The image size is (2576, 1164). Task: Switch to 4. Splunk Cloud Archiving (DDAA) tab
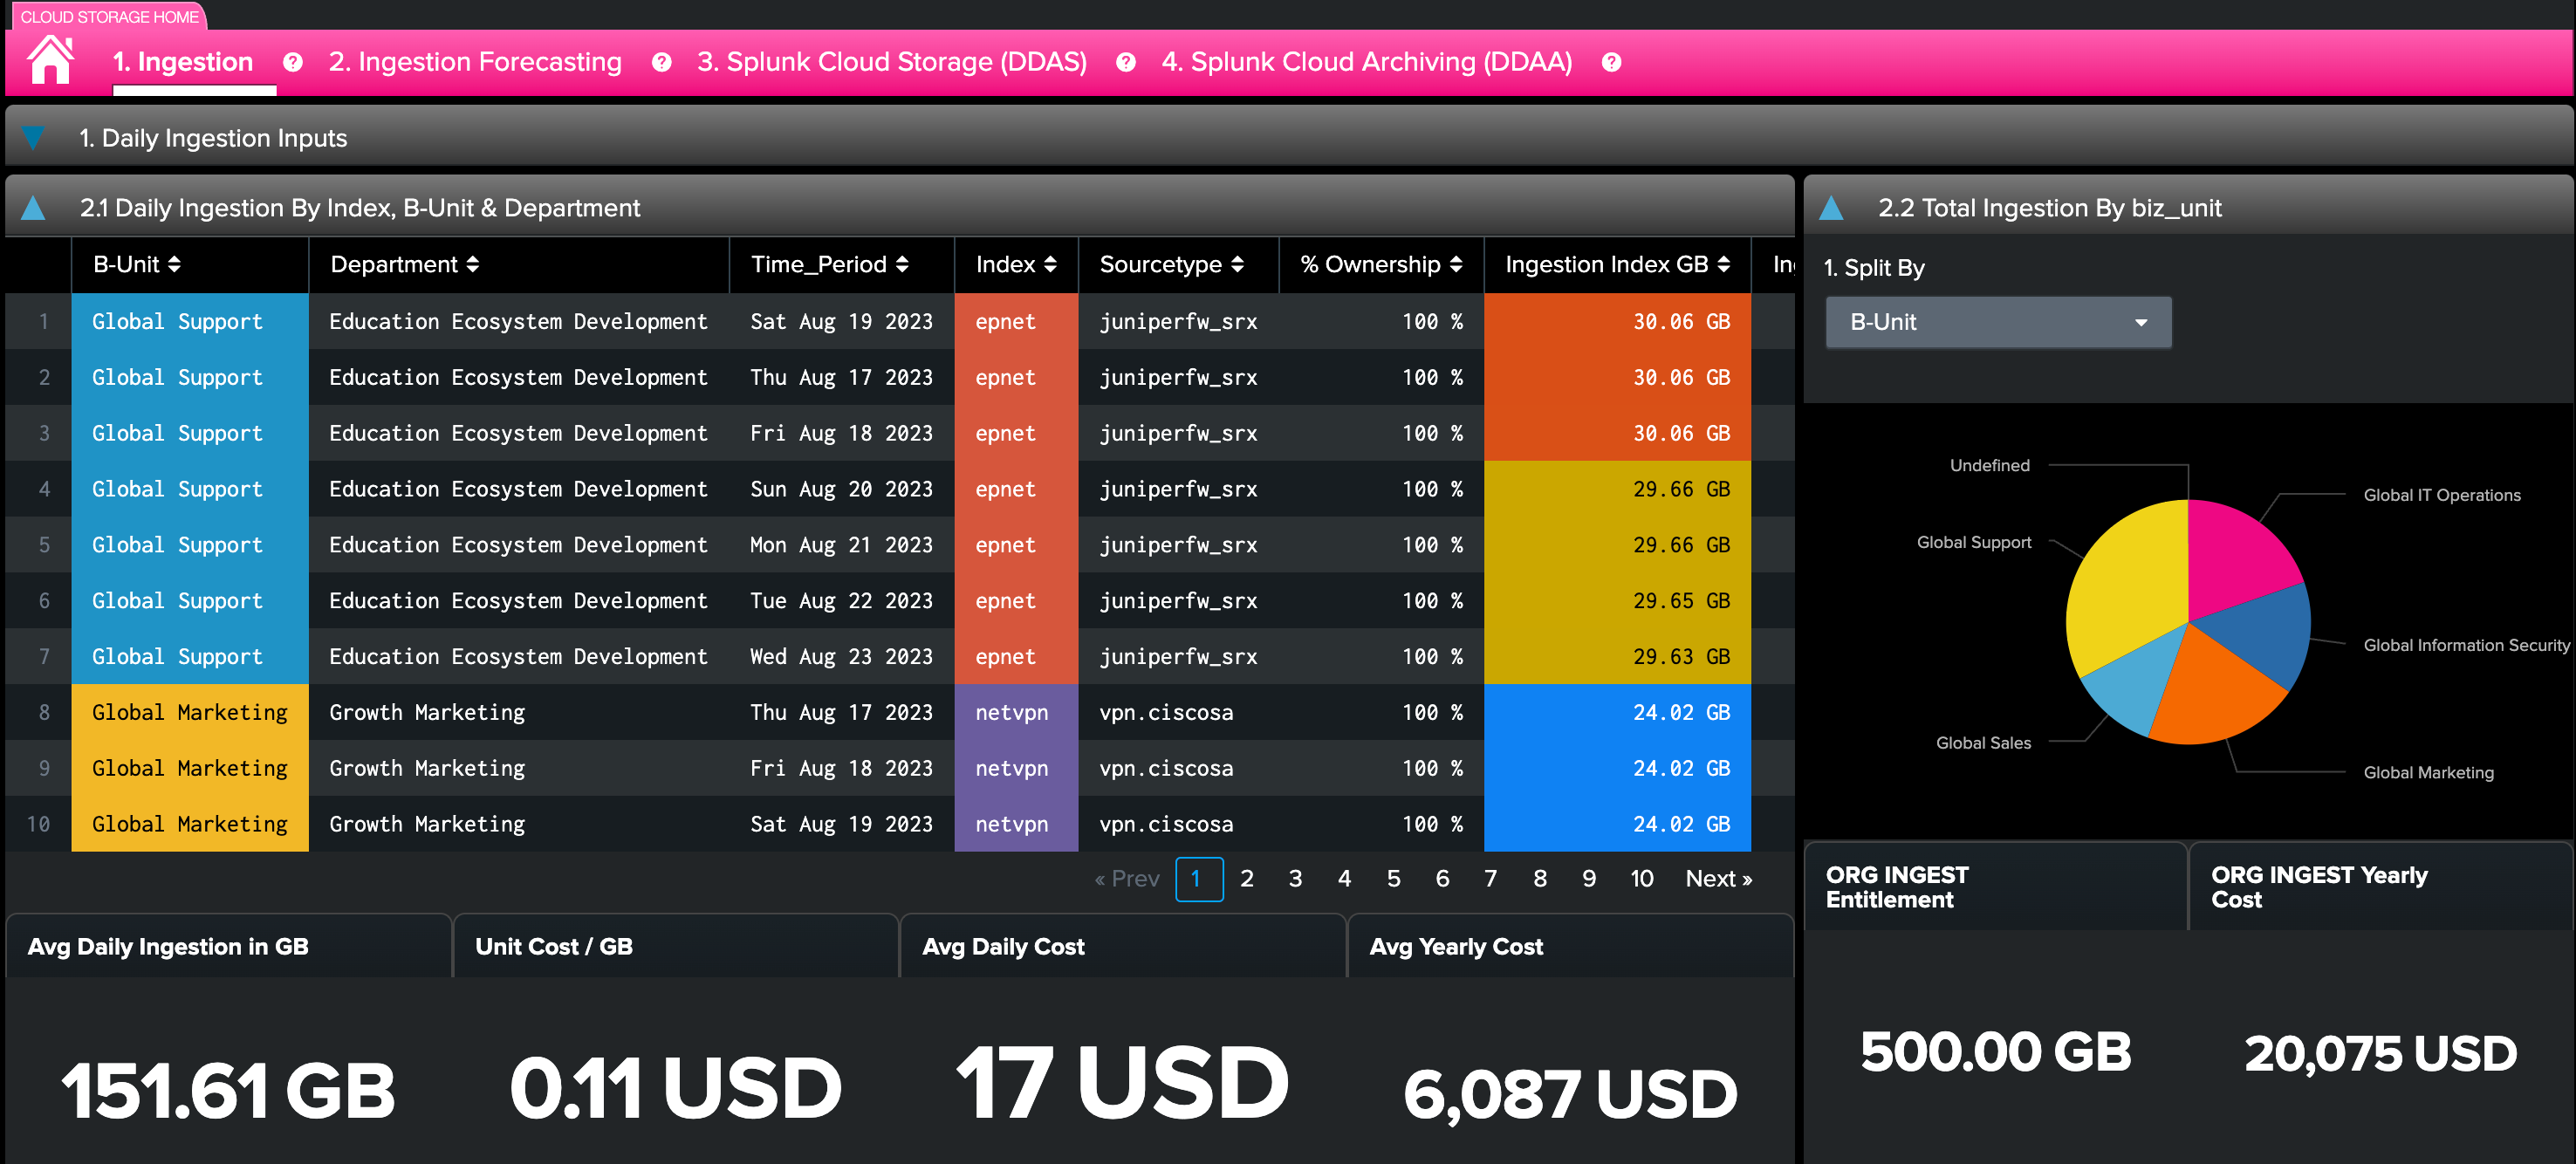pyautogui.click(x=1367, y=62)
